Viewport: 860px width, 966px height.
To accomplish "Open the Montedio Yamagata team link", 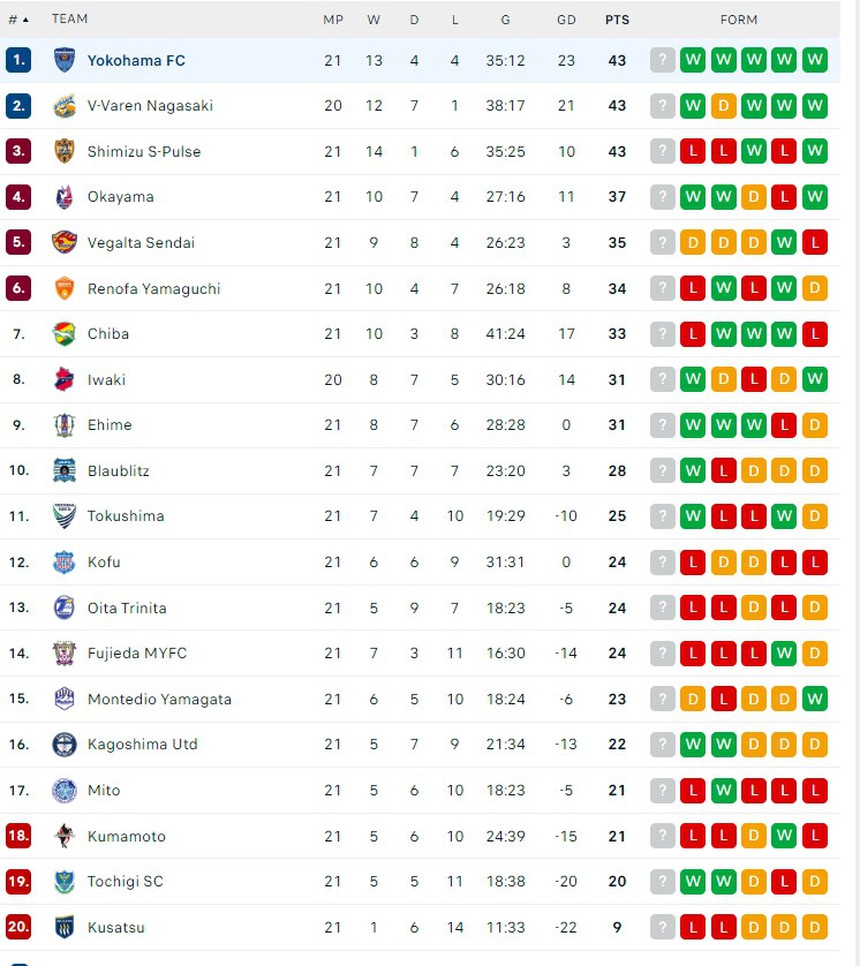I will click(159, 699).
